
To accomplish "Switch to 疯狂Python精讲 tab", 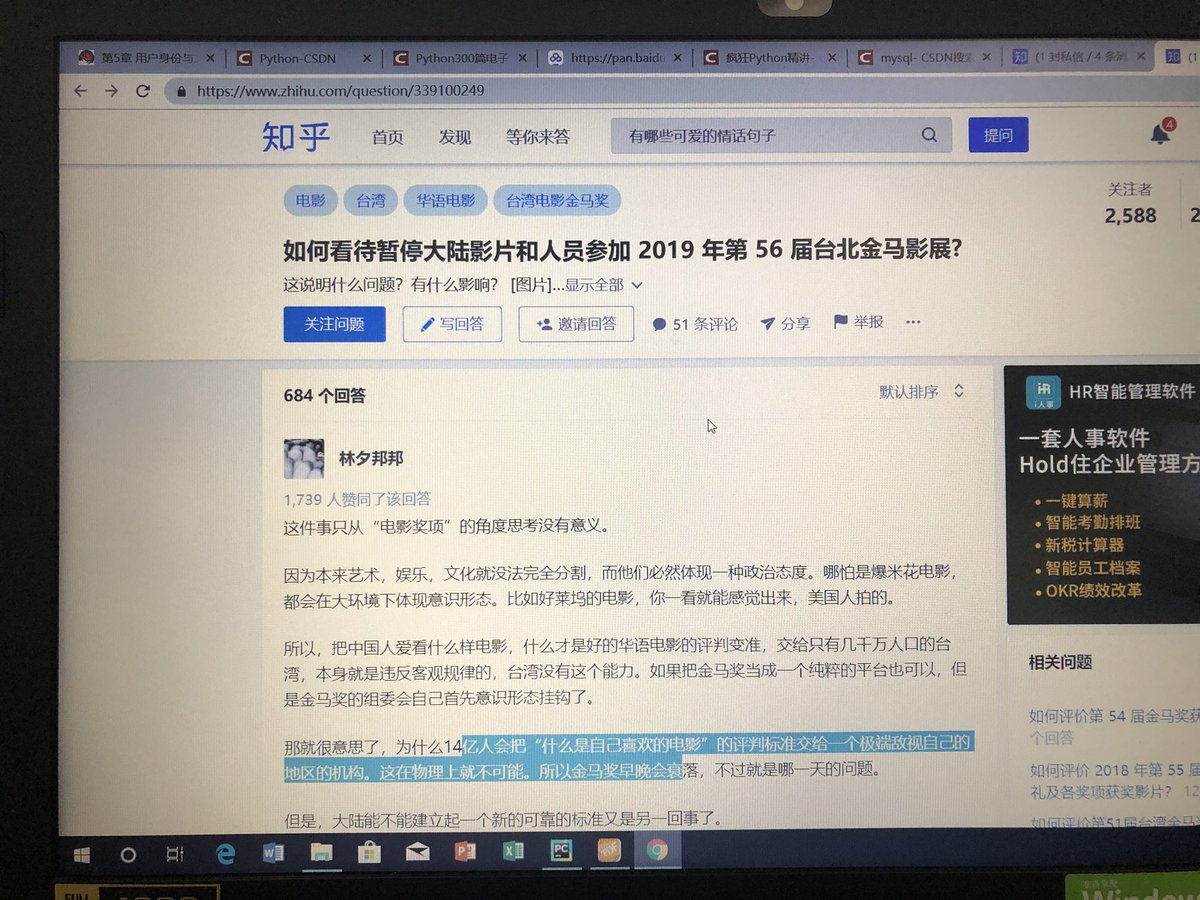I will [x=772, y=58].
